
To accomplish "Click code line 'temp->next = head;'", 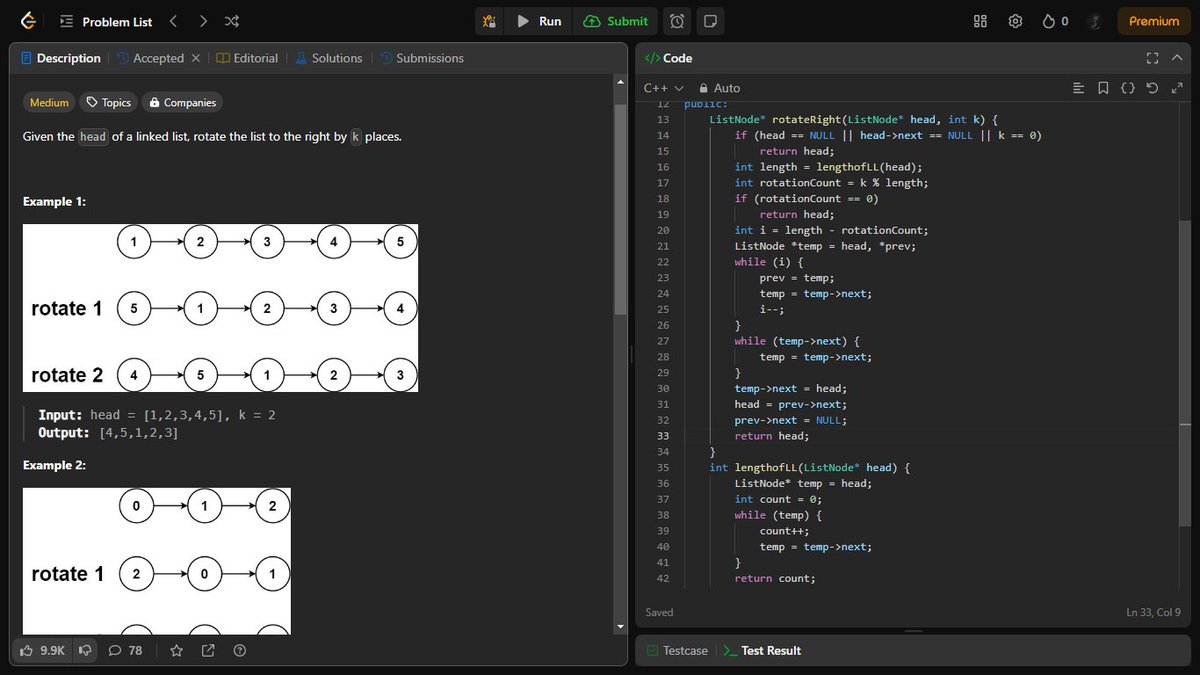I will (x=790, y=389).
